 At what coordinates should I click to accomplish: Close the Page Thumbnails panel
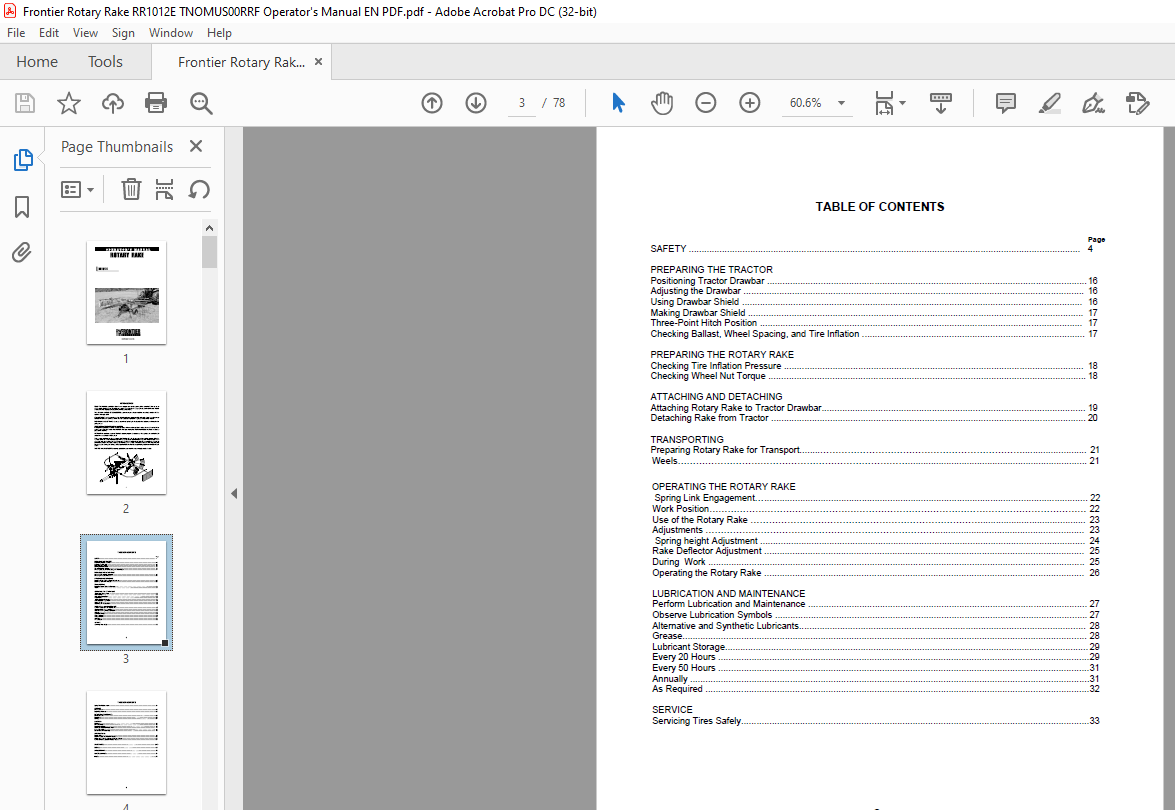(x=196, y=146)
